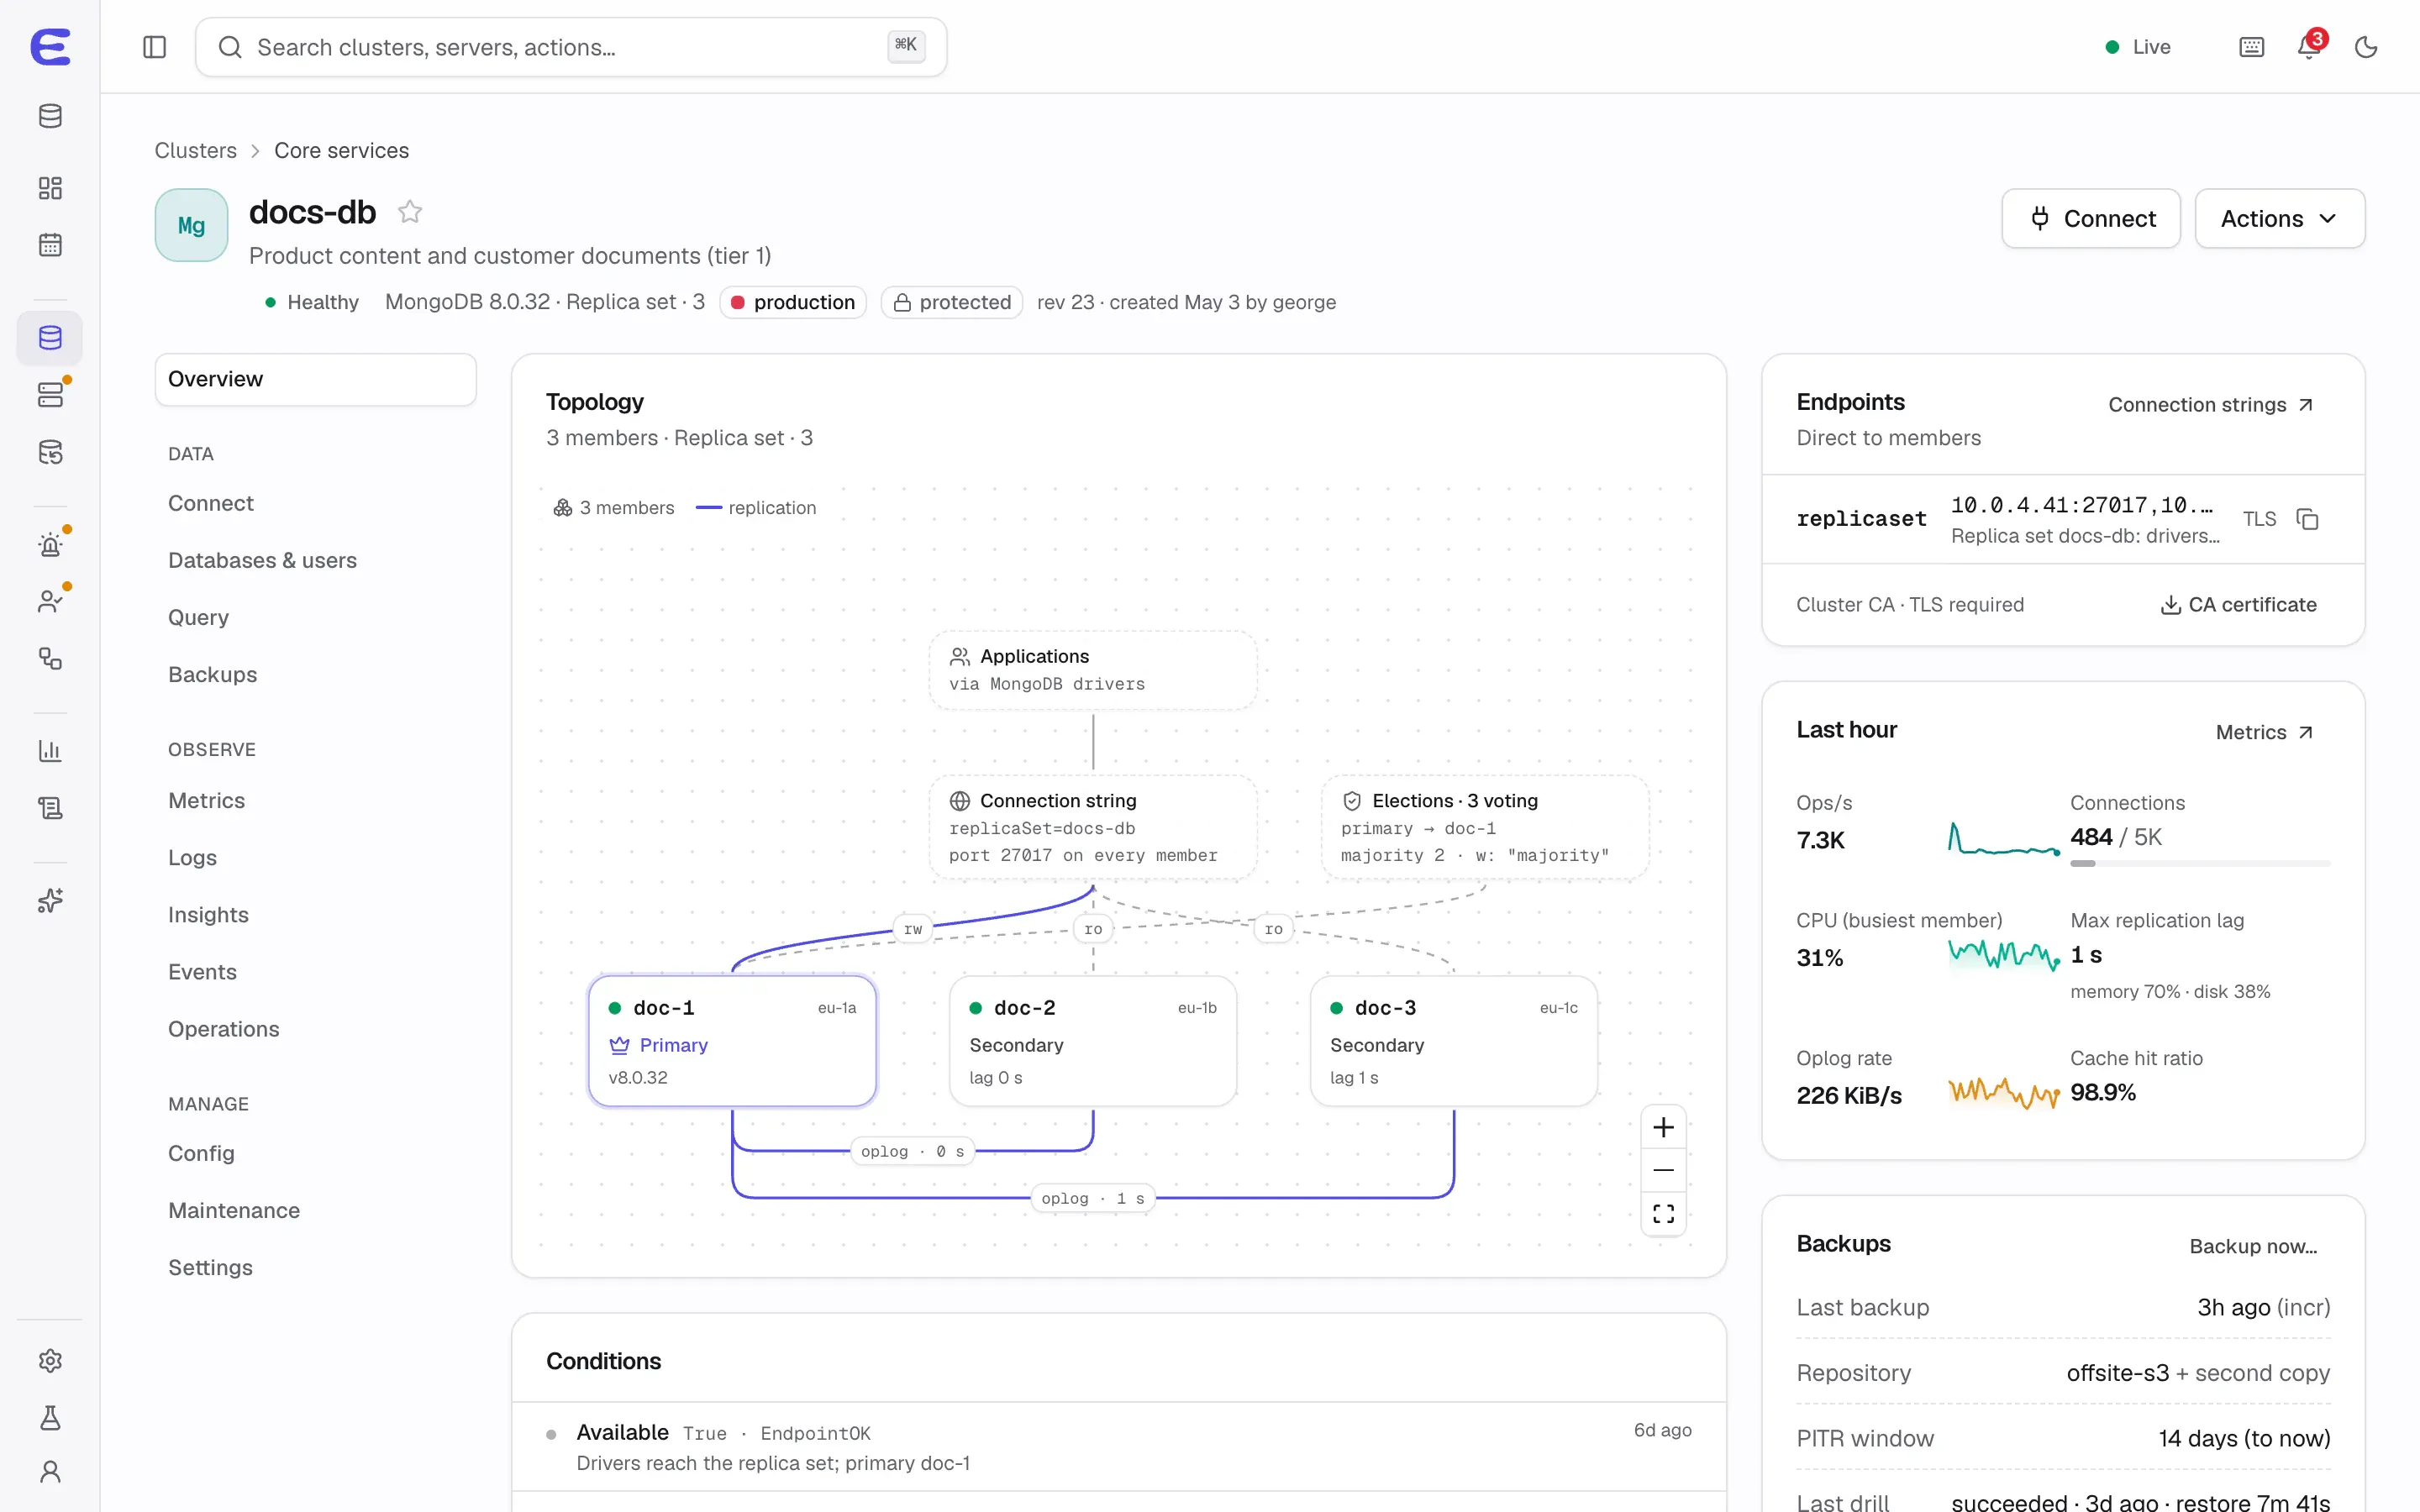Navigate to Clusters breadcrumb
Viewport: 2420px width, 1512px height.
(195, 150)
